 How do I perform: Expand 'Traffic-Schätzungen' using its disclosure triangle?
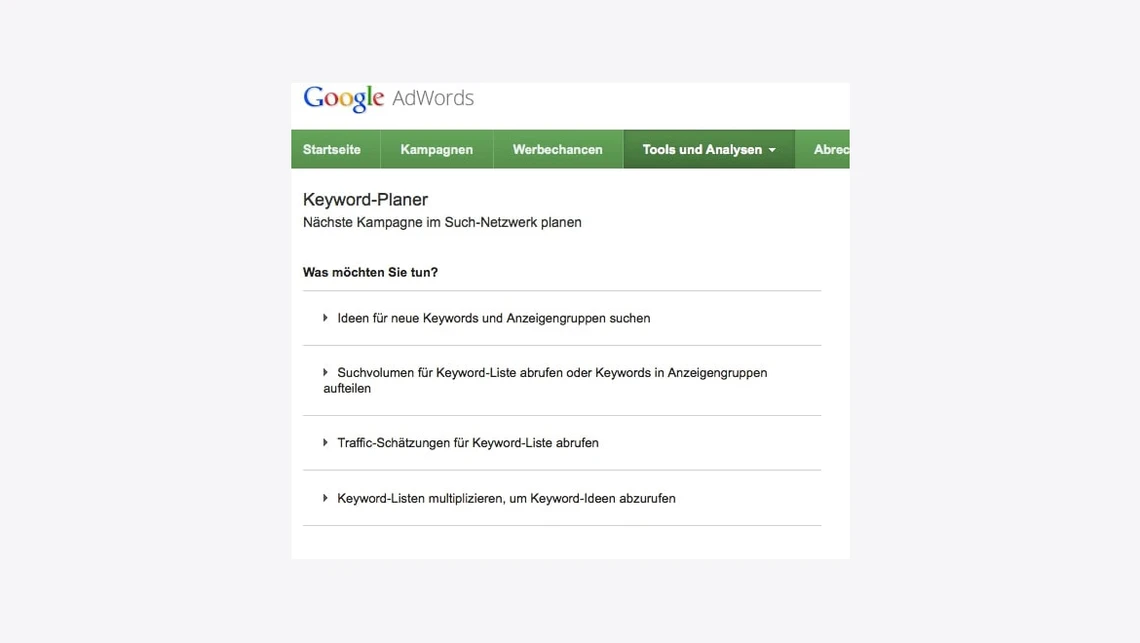point(325,442)
